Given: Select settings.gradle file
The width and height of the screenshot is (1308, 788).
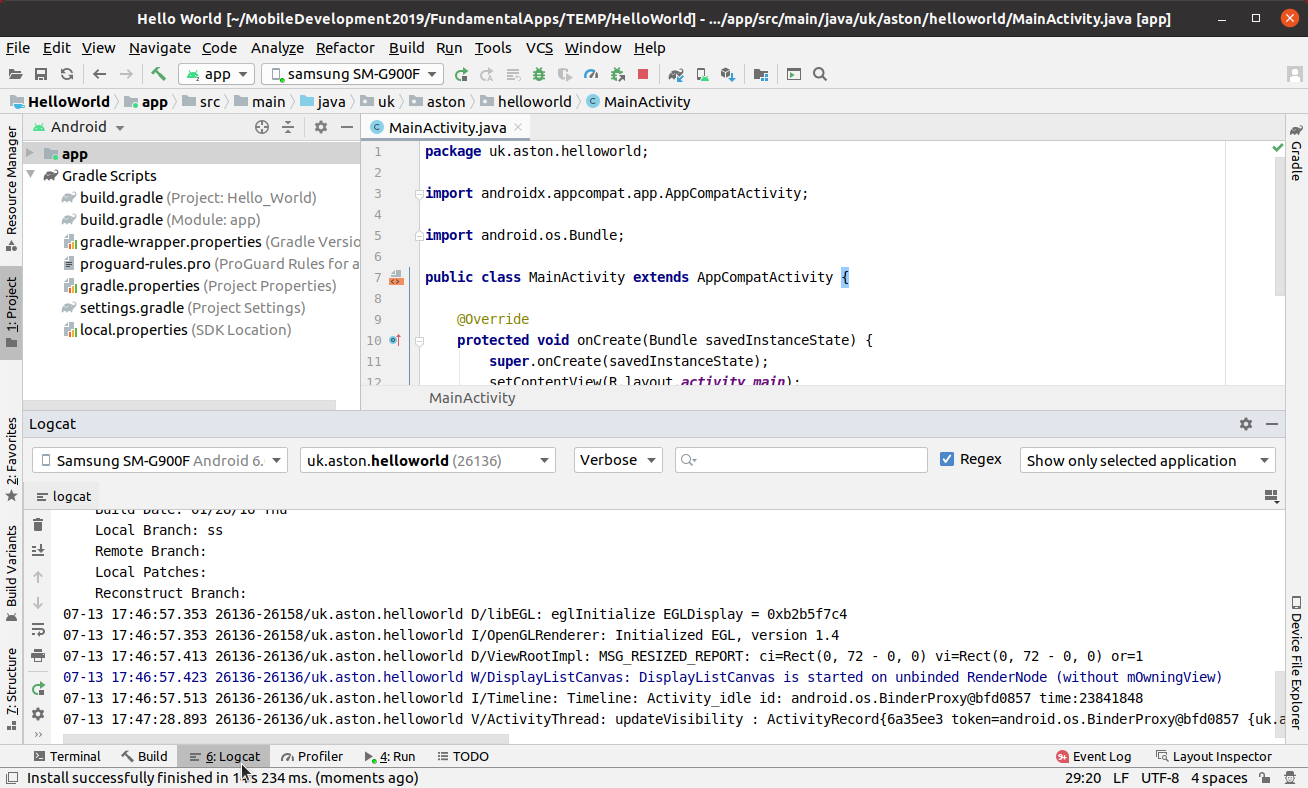Looking at the screenshot, I should pyautogui.click(x=184, y=308).
